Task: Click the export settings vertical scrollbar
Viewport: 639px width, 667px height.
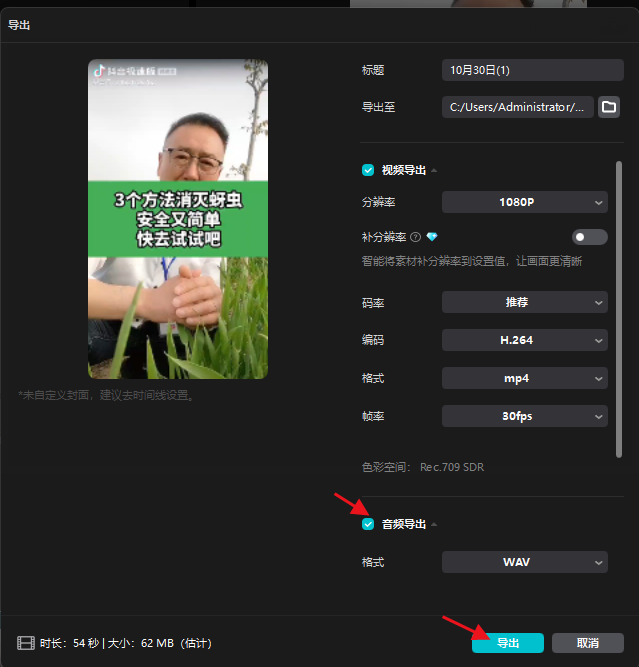Action: tap(619, 309)
